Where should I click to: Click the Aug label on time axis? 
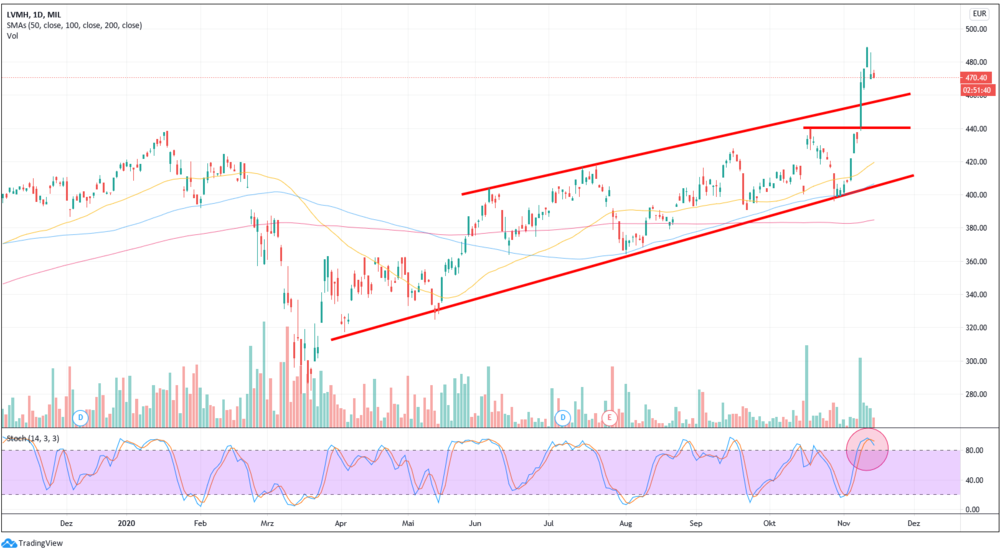coord(626,523)
